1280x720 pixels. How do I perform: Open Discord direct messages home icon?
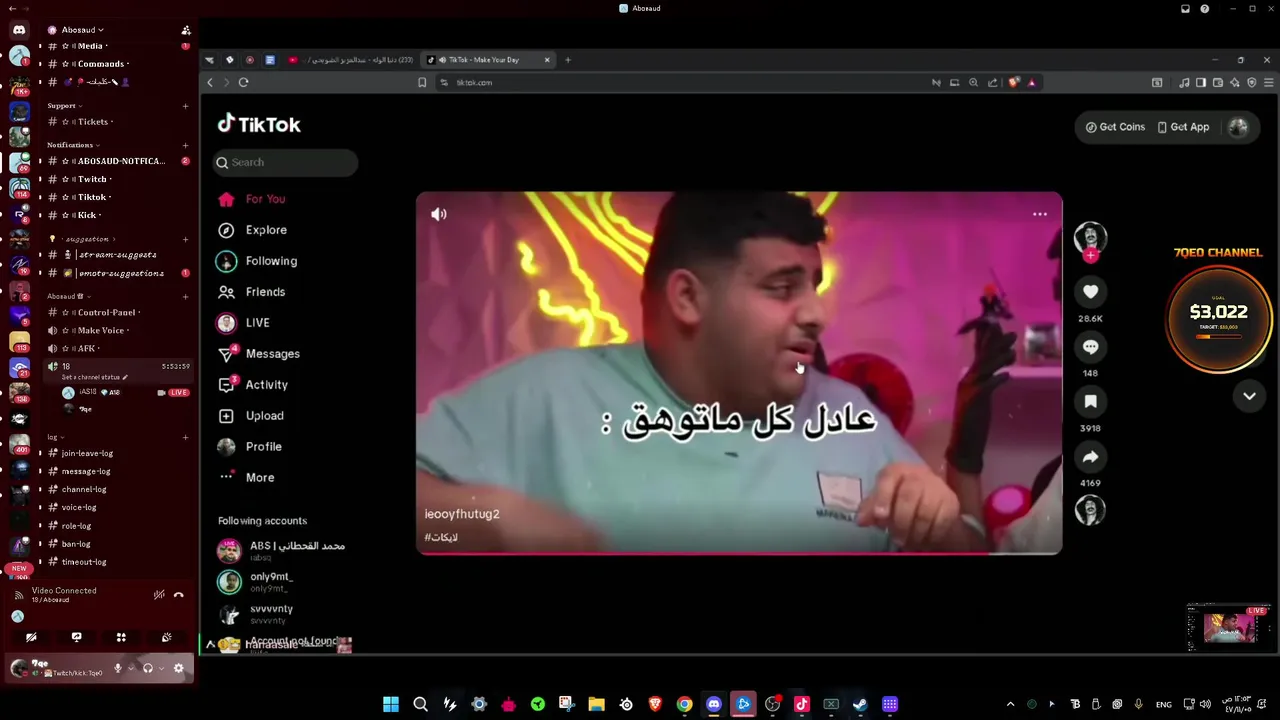[19, 30]
